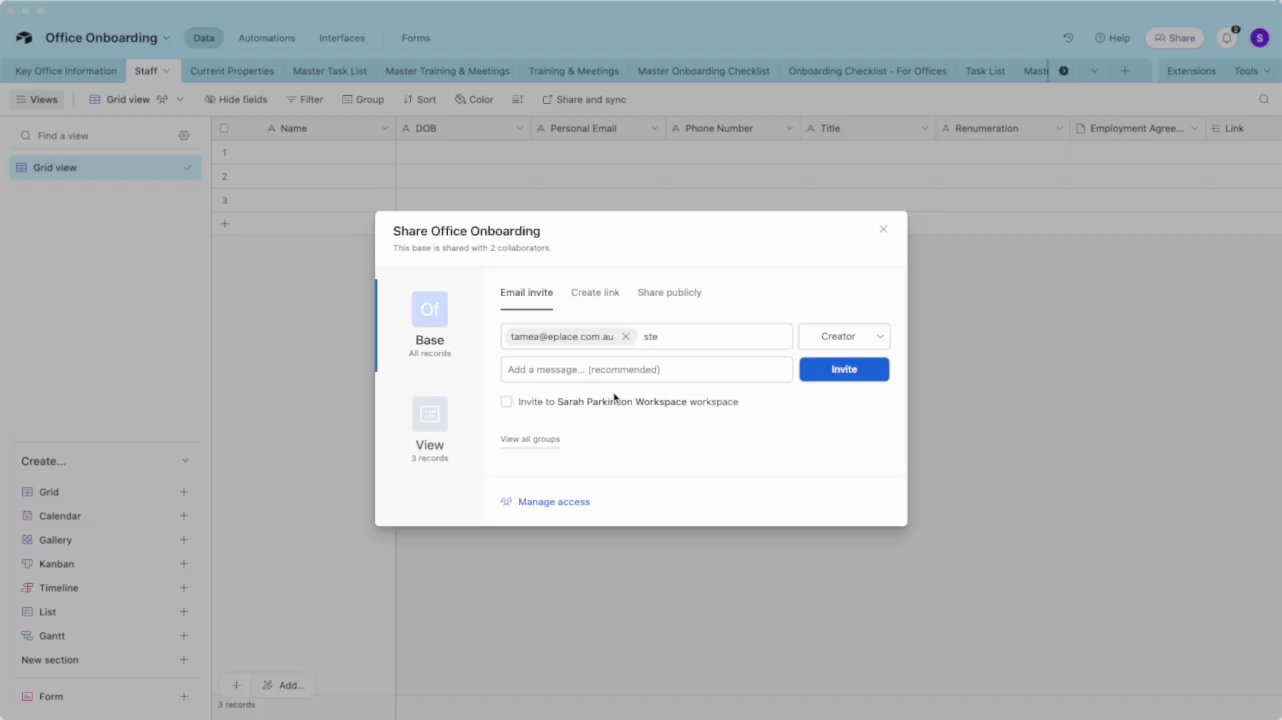This screenshot has width=1282, height=720.
Task: Remove the tamea@eplace.com.au email chip
Action: (x=626, y=337)
